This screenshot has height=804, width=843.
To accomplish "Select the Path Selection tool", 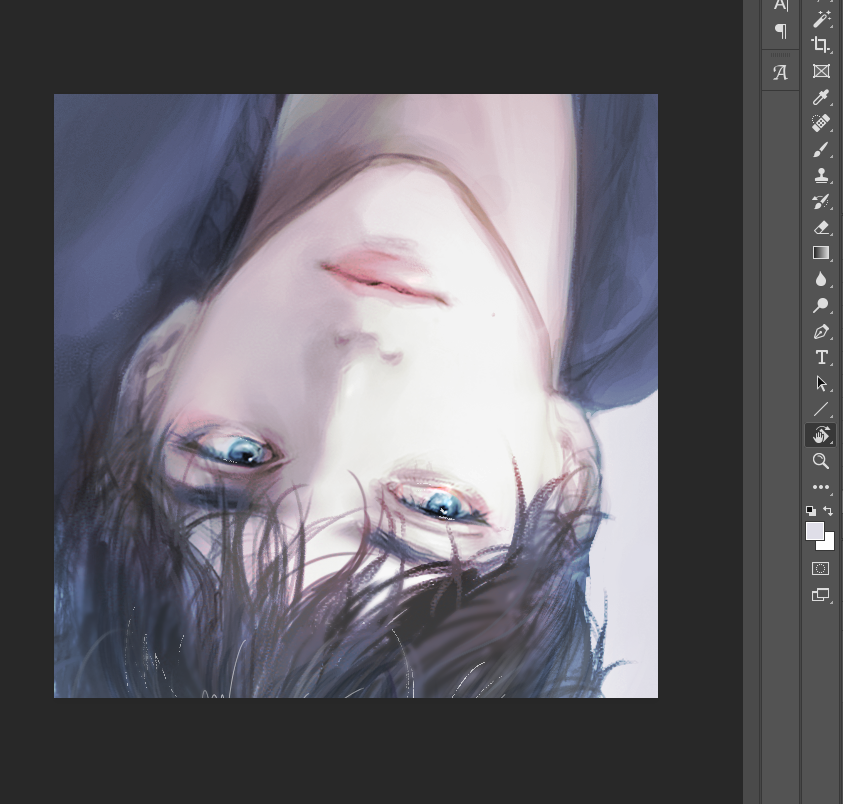I will (820, 383).
